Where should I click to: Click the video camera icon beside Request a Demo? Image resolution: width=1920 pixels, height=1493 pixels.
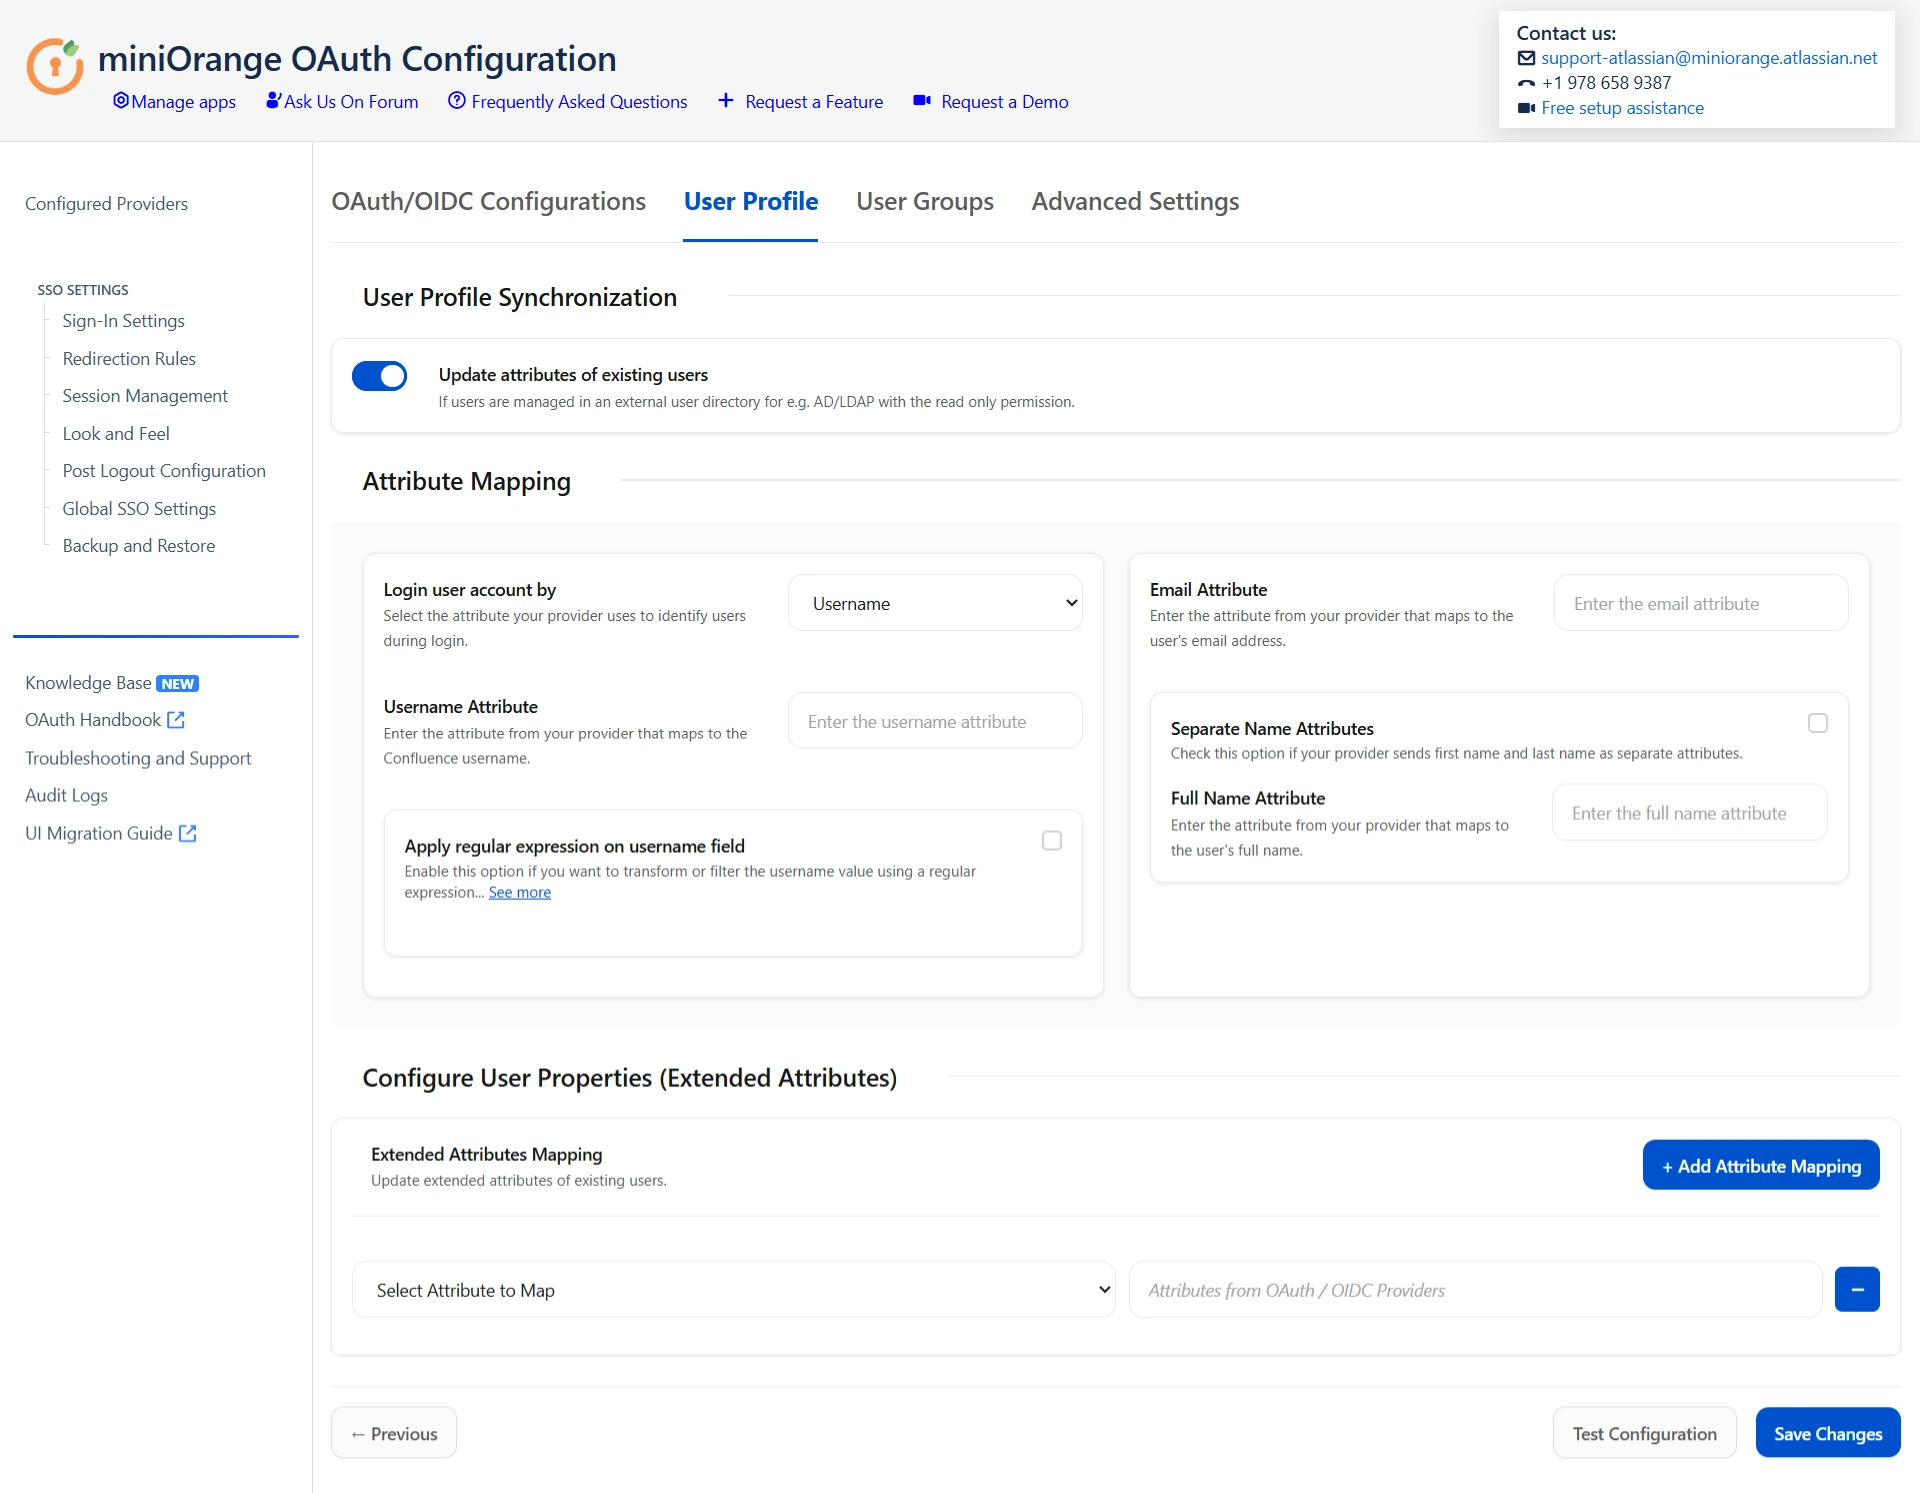(922, 101)
